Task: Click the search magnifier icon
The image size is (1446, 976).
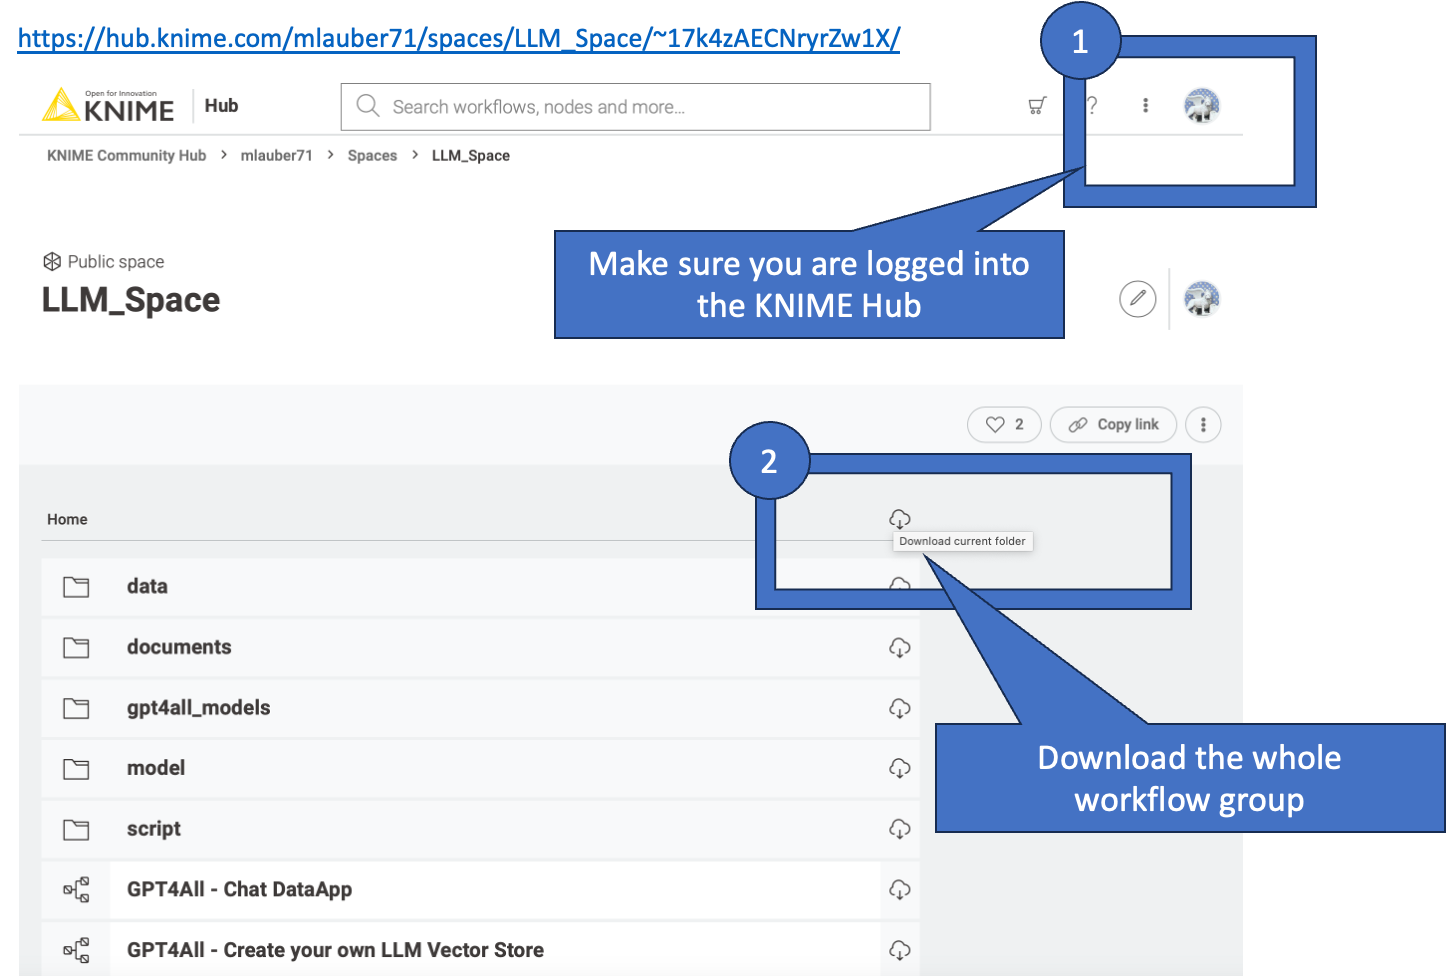Action: coord(368,106)
